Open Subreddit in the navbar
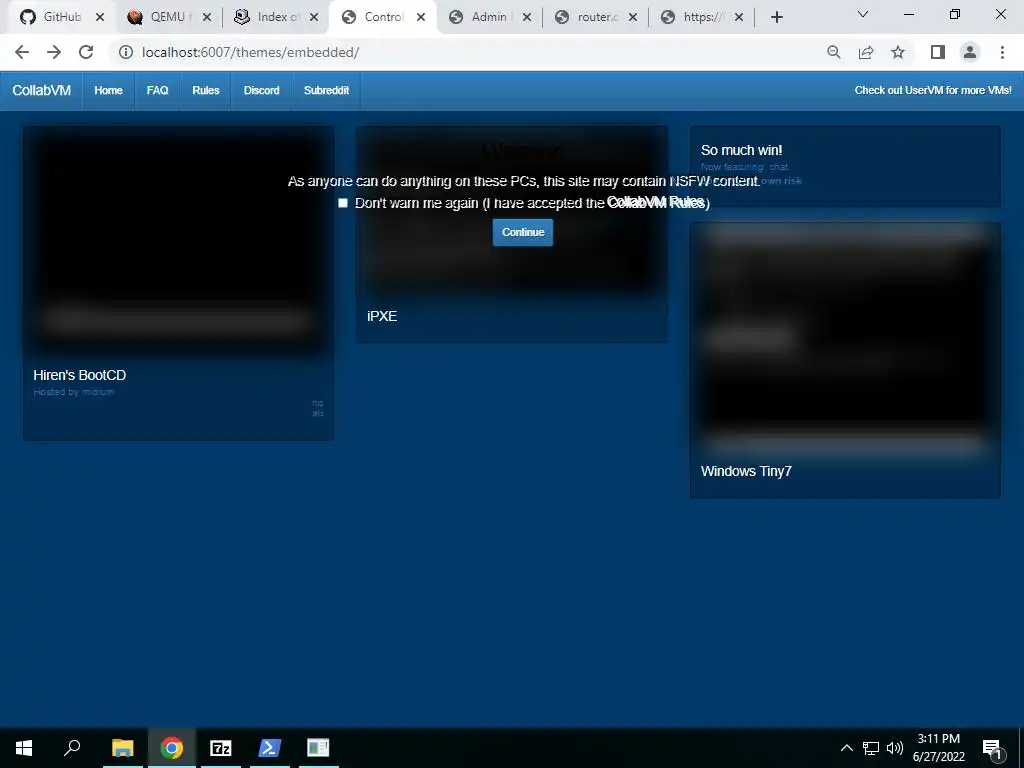This screenshot has height=768, width=1024. (327, 90)
